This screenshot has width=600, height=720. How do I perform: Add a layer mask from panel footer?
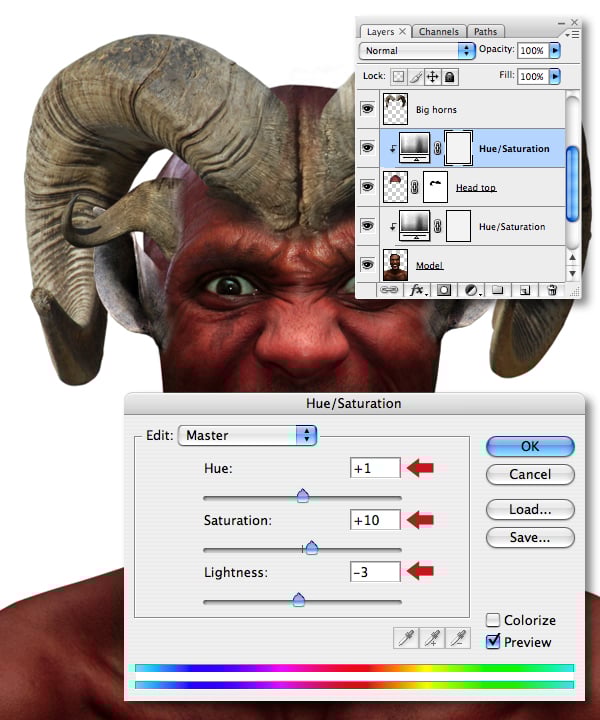(x=443, y=290)
